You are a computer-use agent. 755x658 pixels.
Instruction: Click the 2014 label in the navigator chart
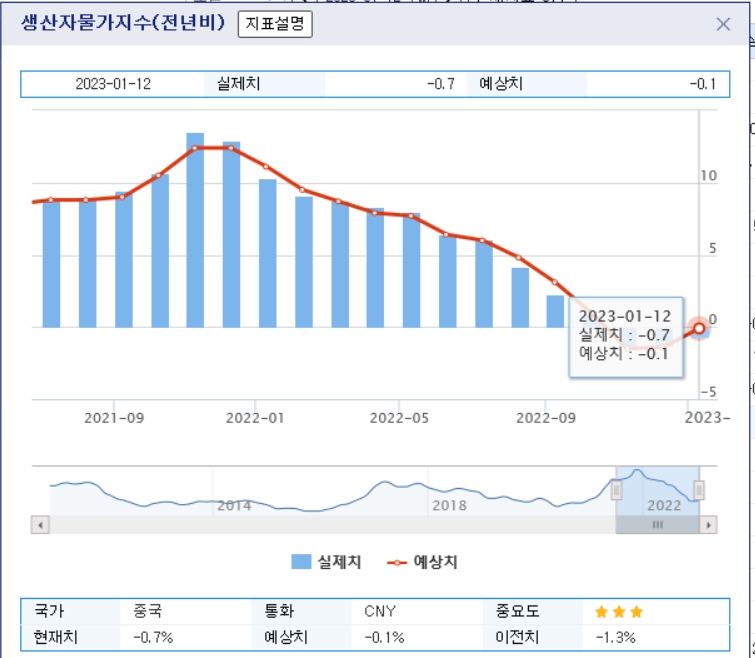(x=234, y=505)
